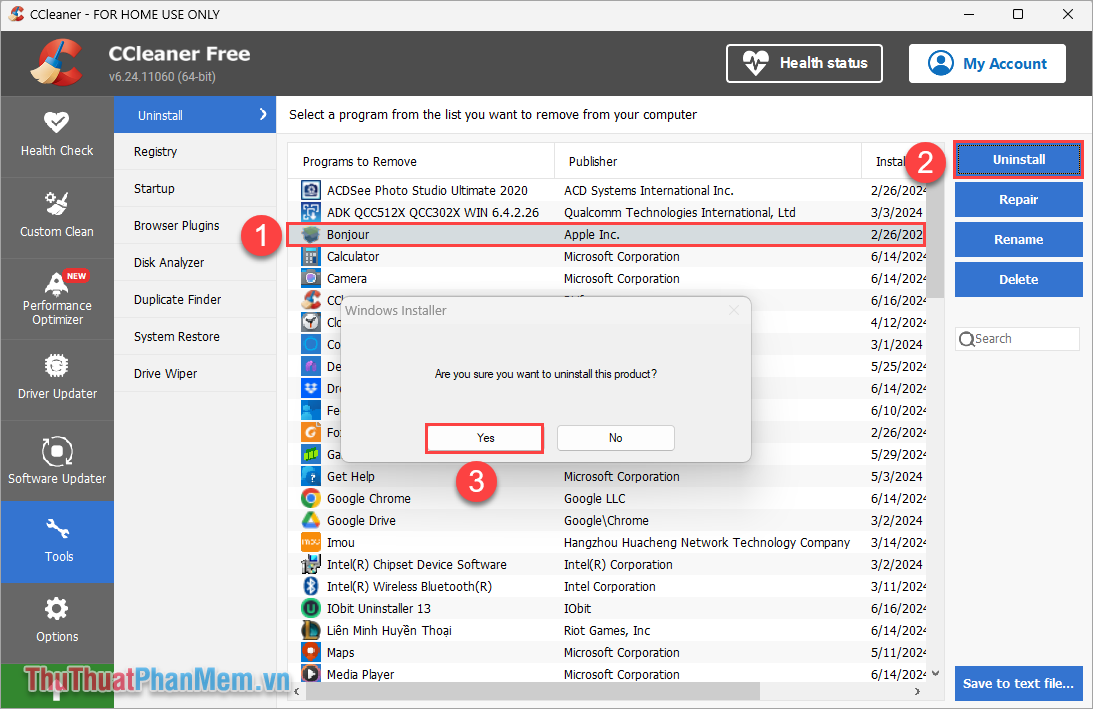Click publisher 'Qualcomm Technologies International, Ltd'

[680, 212]
